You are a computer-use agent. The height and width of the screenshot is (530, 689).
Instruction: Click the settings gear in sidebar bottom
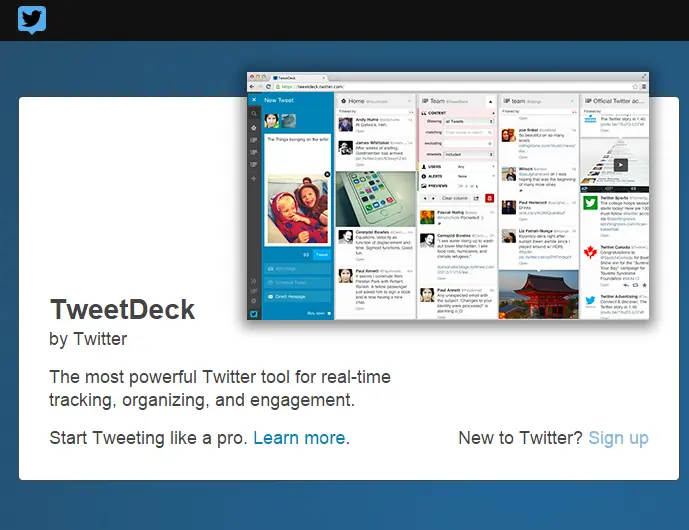[x=254, y=301]
